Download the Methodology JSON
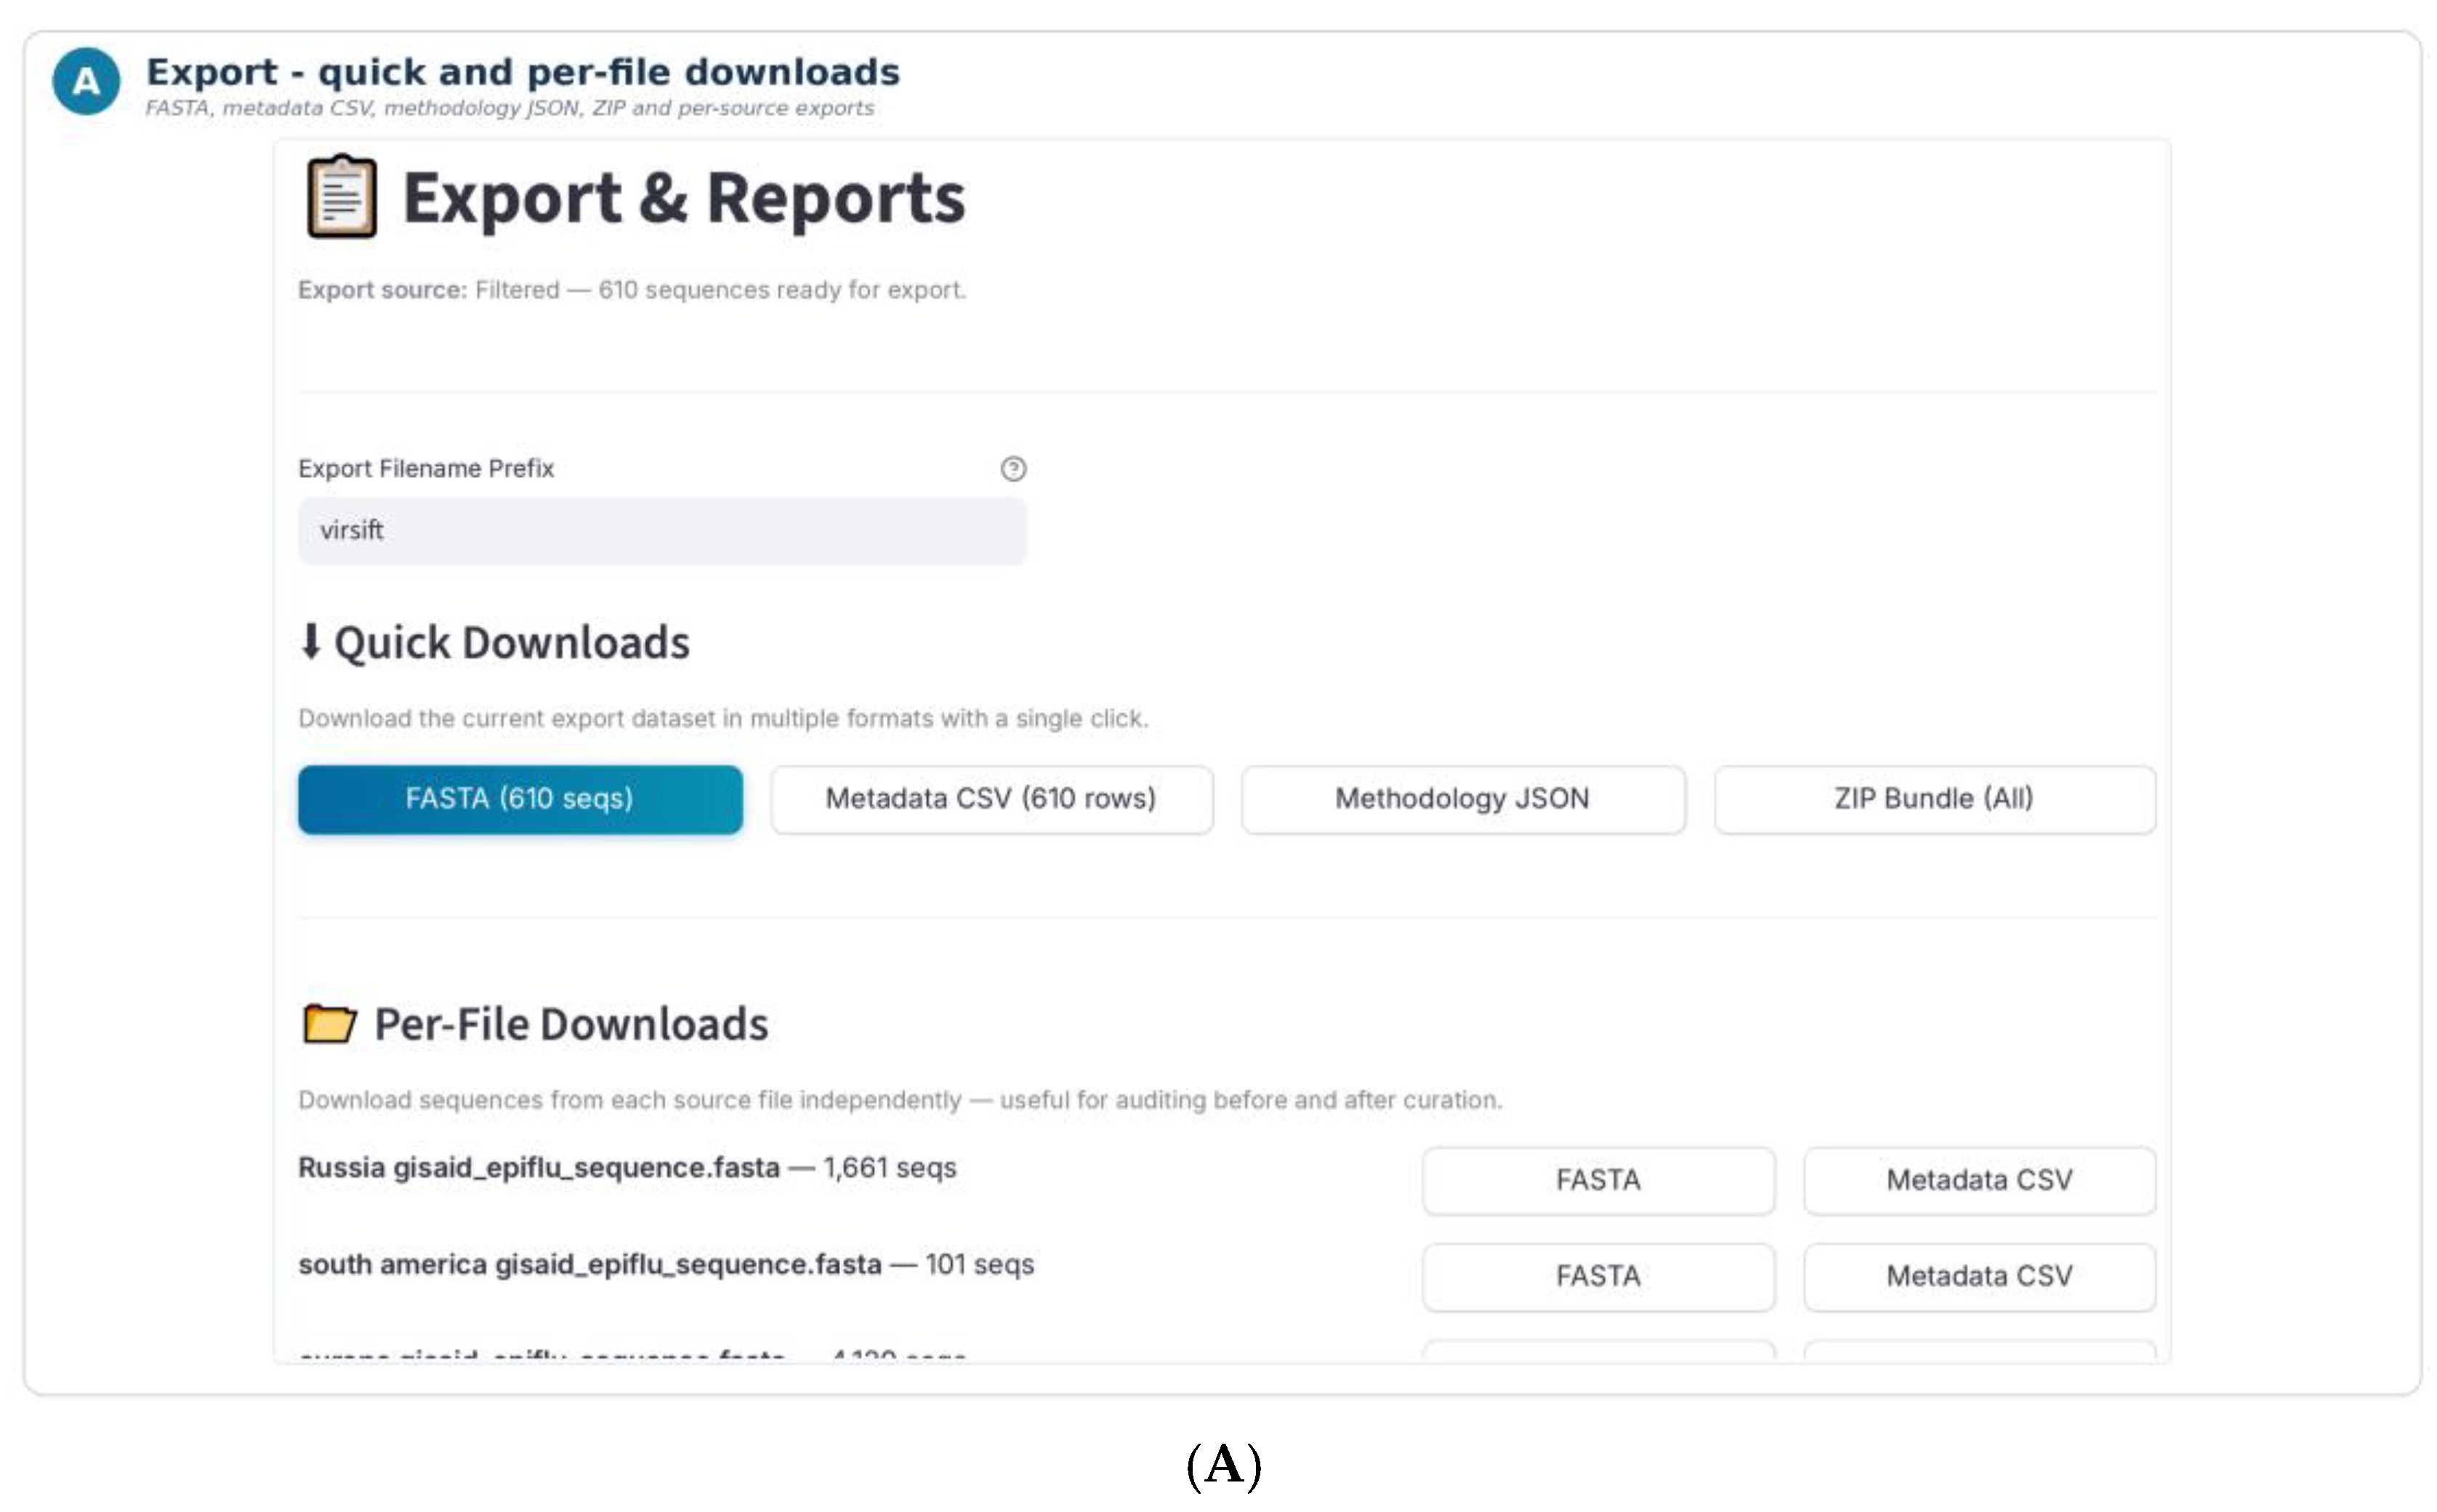 (1463, 799)
